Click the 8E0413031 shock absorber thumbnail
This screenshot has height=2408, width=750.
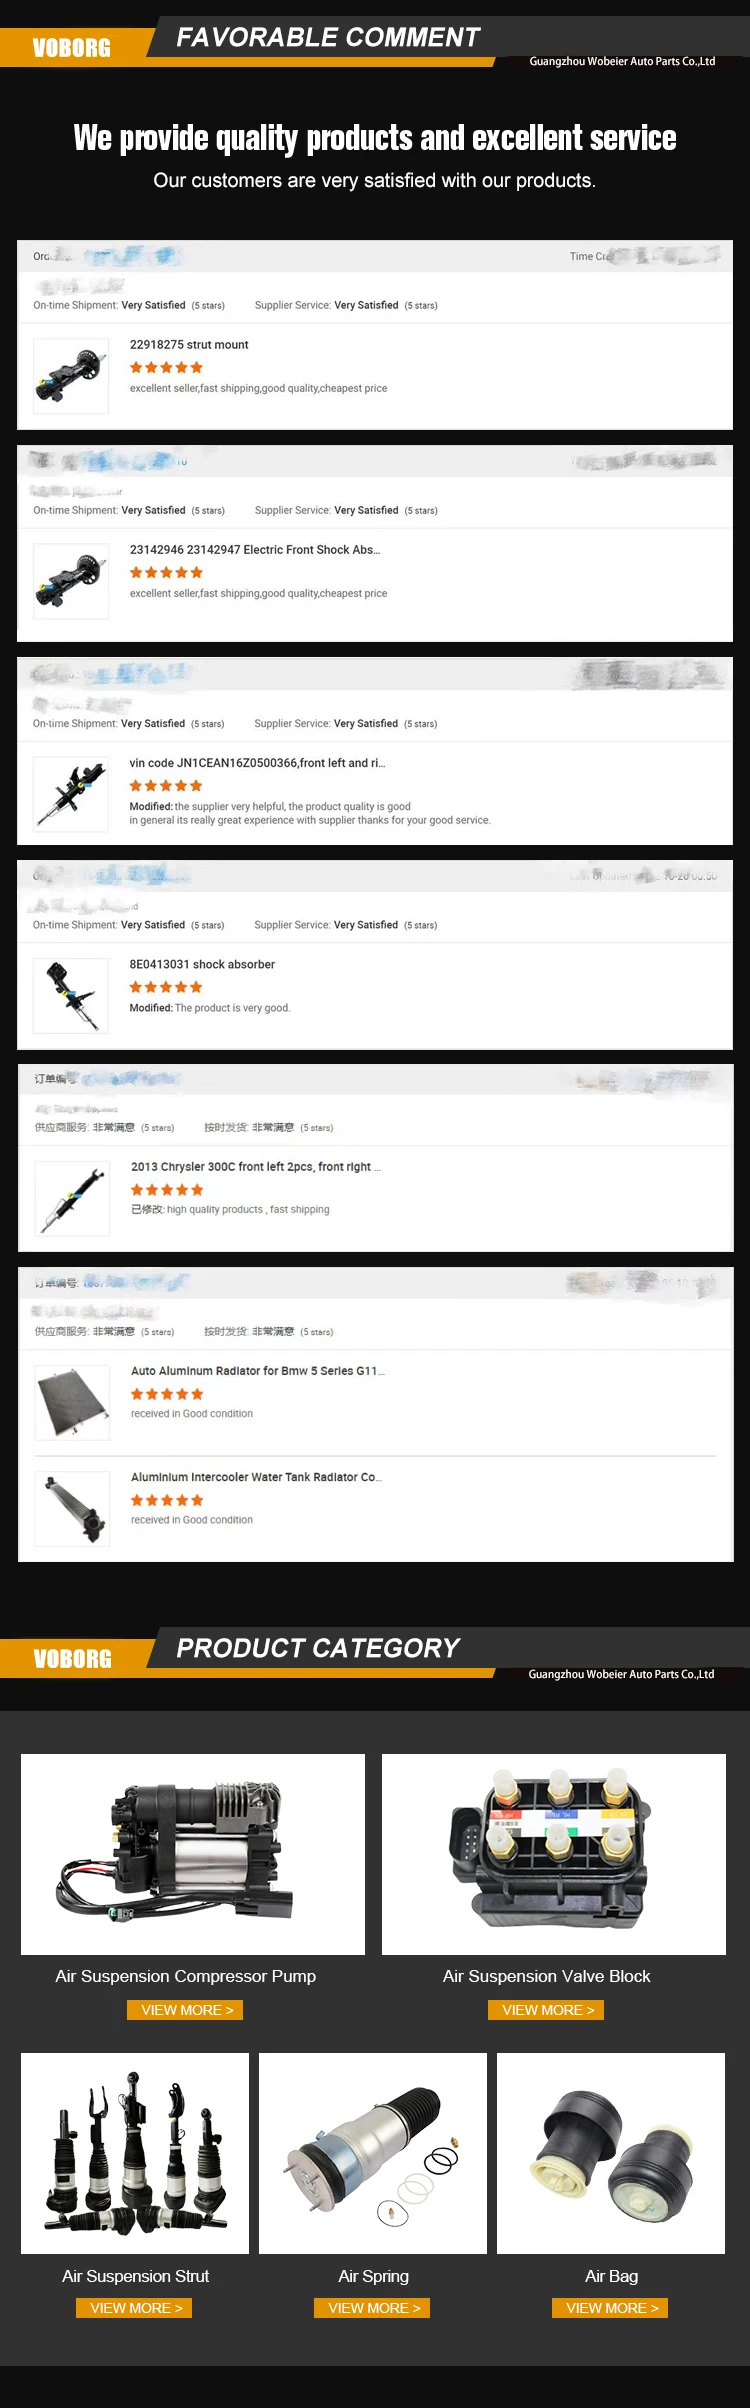tap(71, 996)
